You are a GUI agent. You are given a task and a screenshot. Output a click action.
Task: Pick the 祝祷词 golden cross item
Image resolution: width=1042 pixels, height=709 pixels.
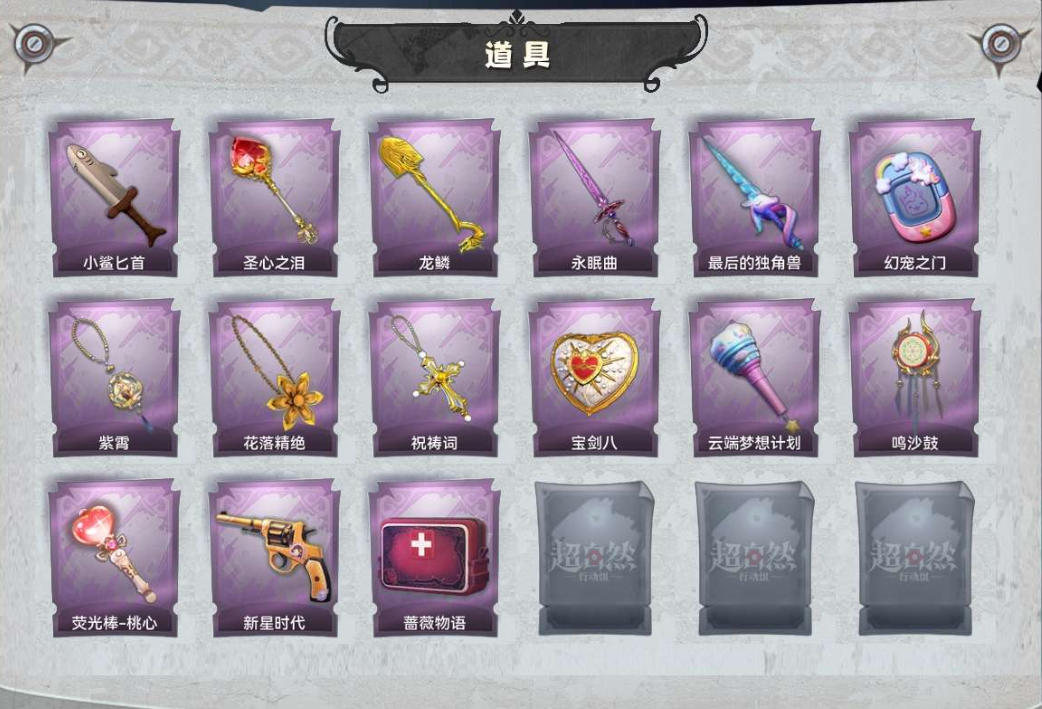tap(434, 377)
